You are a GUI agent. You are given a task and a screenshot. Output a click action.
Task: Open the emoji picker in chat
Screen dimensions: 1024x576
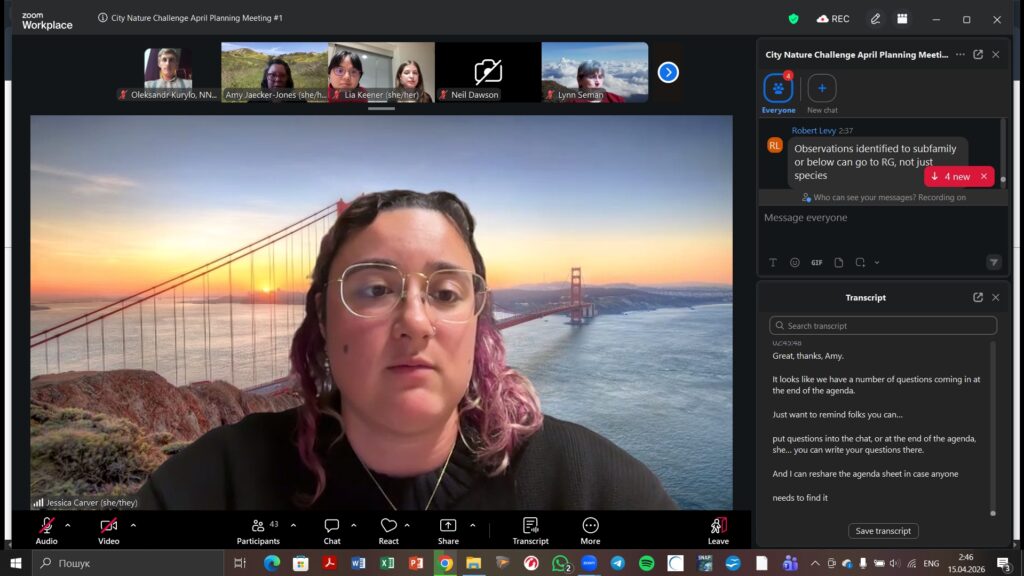pos(795,263)
